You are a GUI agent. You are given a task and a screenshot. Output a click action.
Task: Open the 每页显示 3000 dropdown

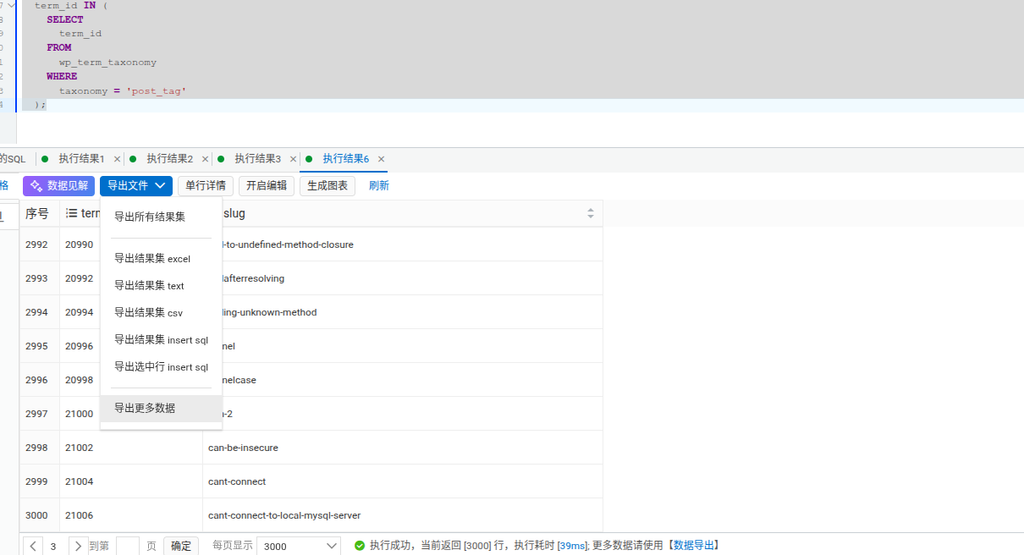coord(298,546)
